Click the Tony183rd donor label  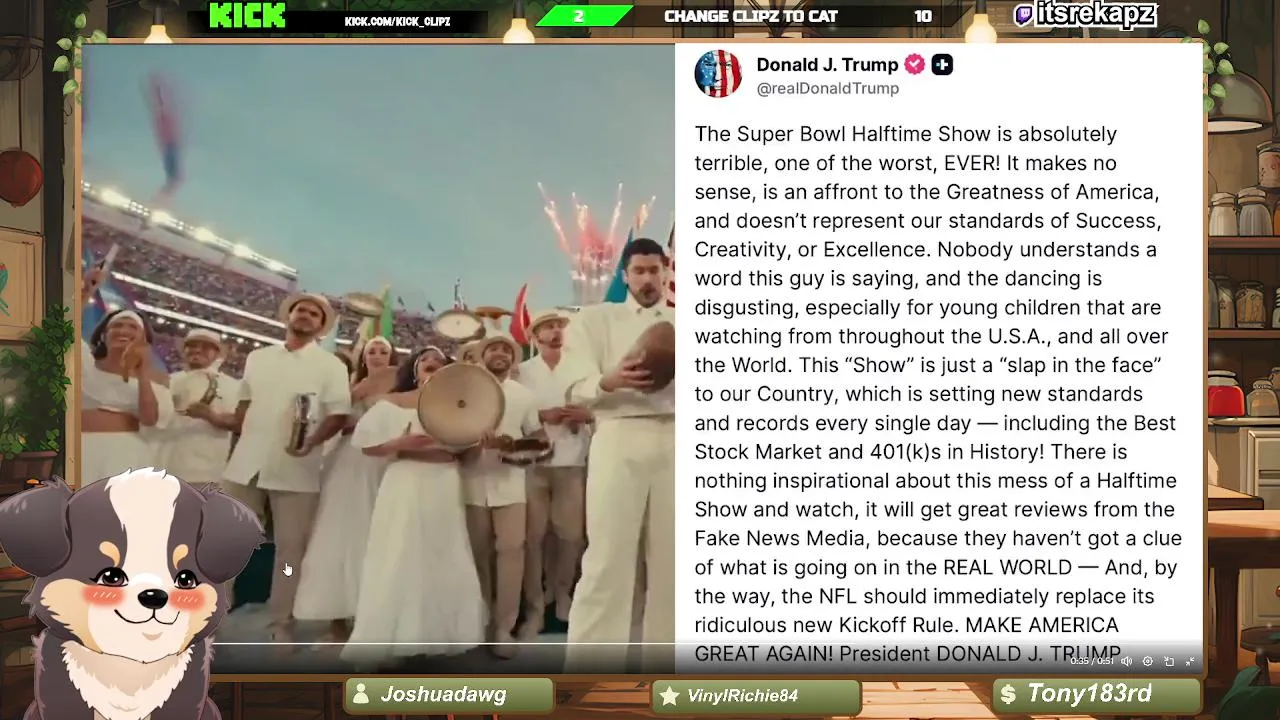coord(1089,694)
